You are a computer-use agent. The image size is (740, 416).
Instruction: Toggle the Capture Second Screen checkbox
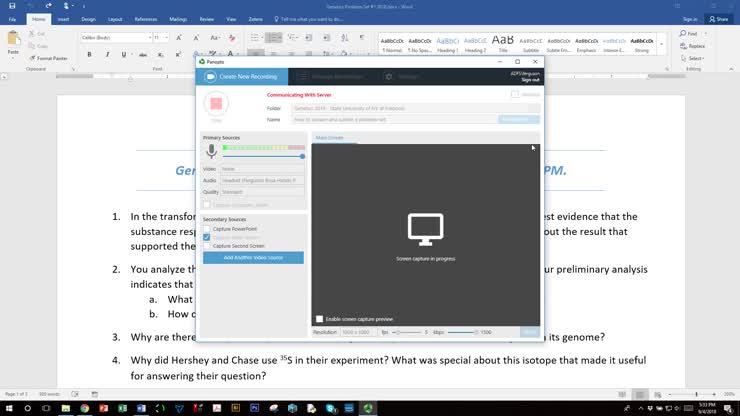coord(207,245)
